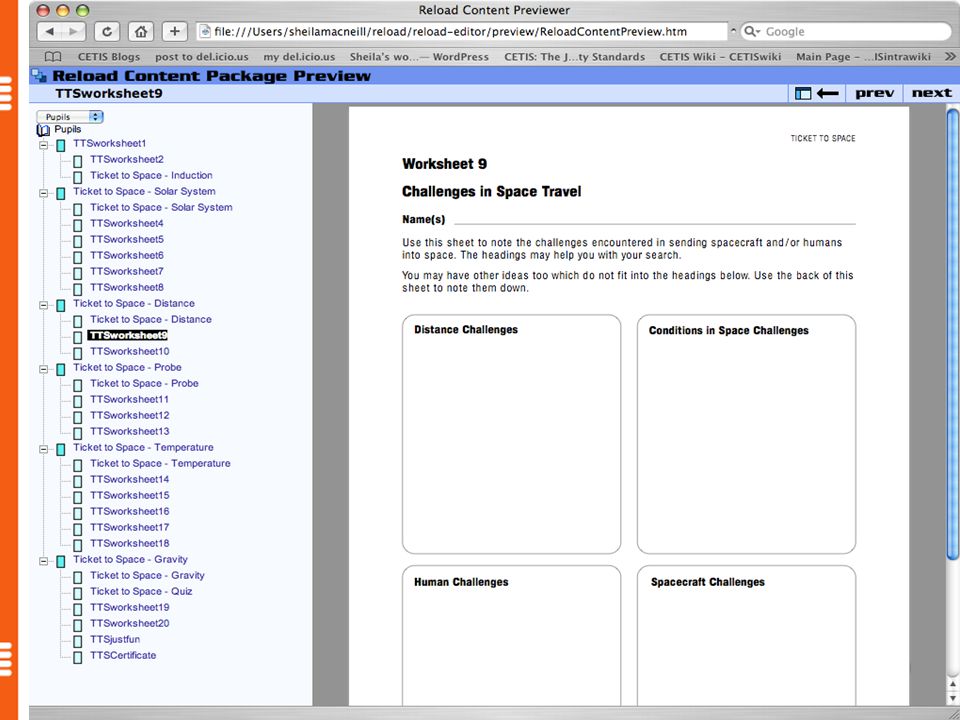Open the CETIS: The J...ty Standards bookmark

574,57
